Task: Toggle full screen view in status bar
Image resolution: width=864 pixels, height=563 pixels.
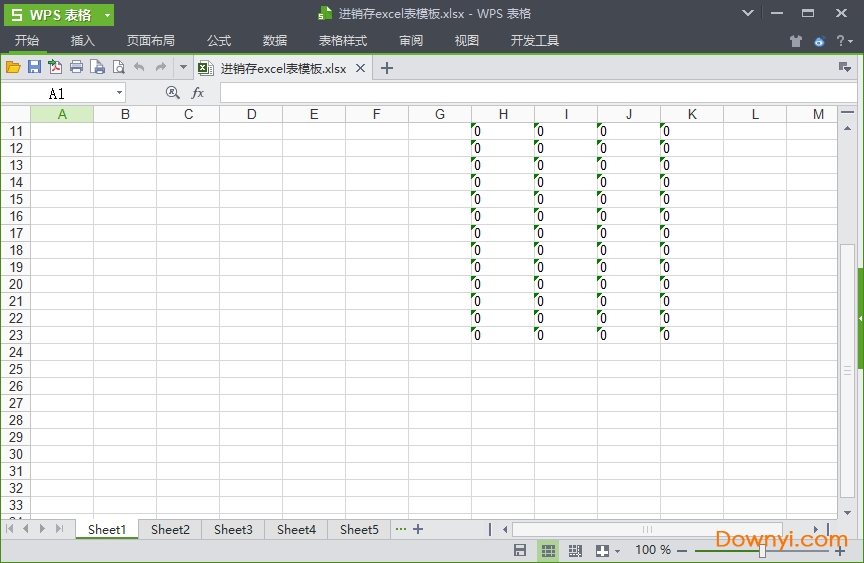Action: tap(603, 550)
